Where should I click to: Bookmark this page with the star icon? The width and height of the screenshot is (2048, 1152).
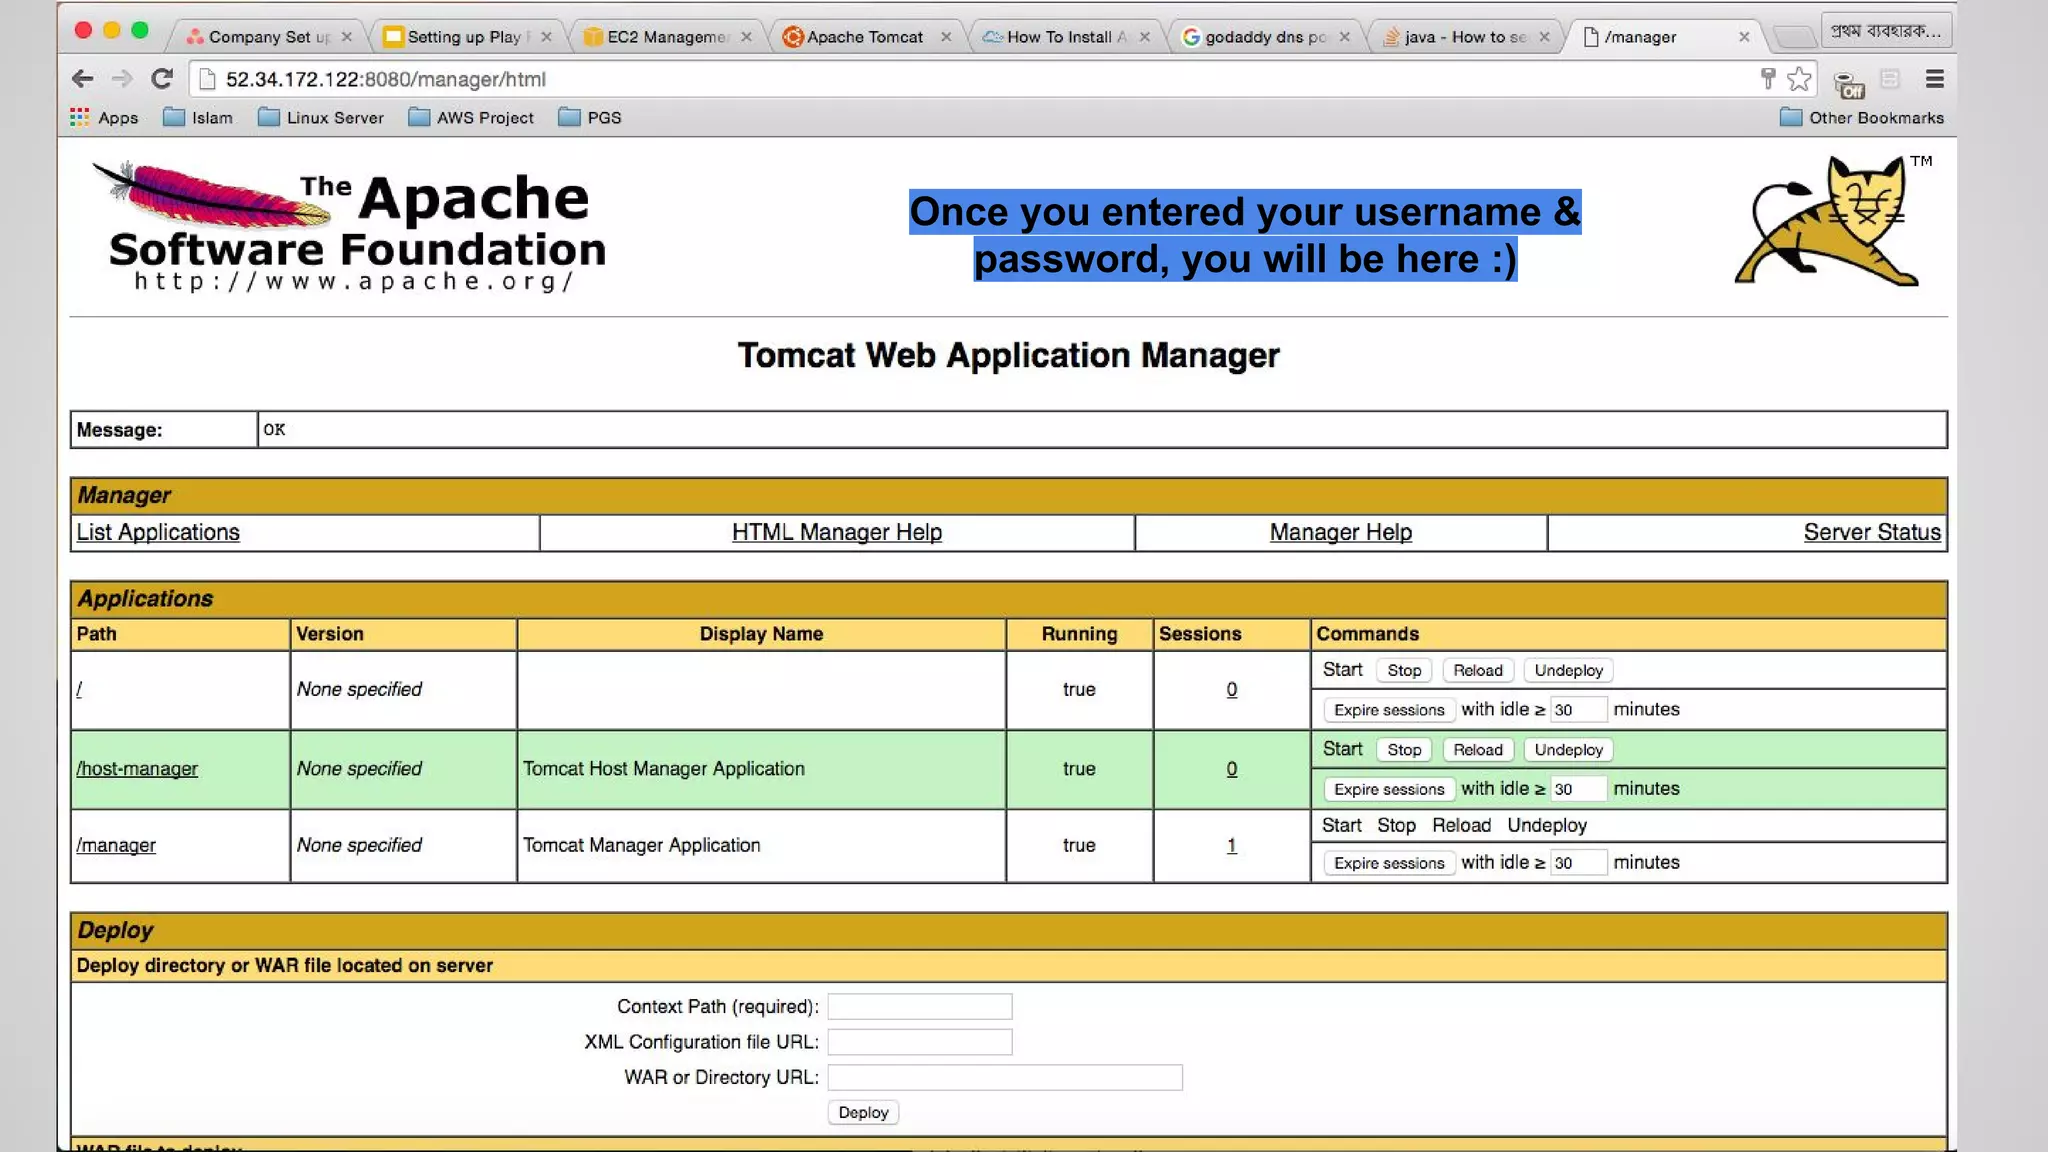click(1799, 79)
